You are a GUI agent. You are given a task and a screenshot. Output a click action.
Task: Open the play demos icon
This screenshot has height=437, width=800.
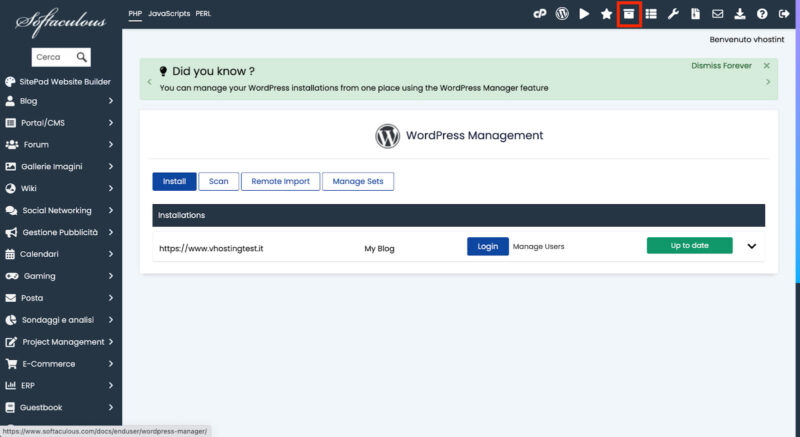(x=584, y=14)
